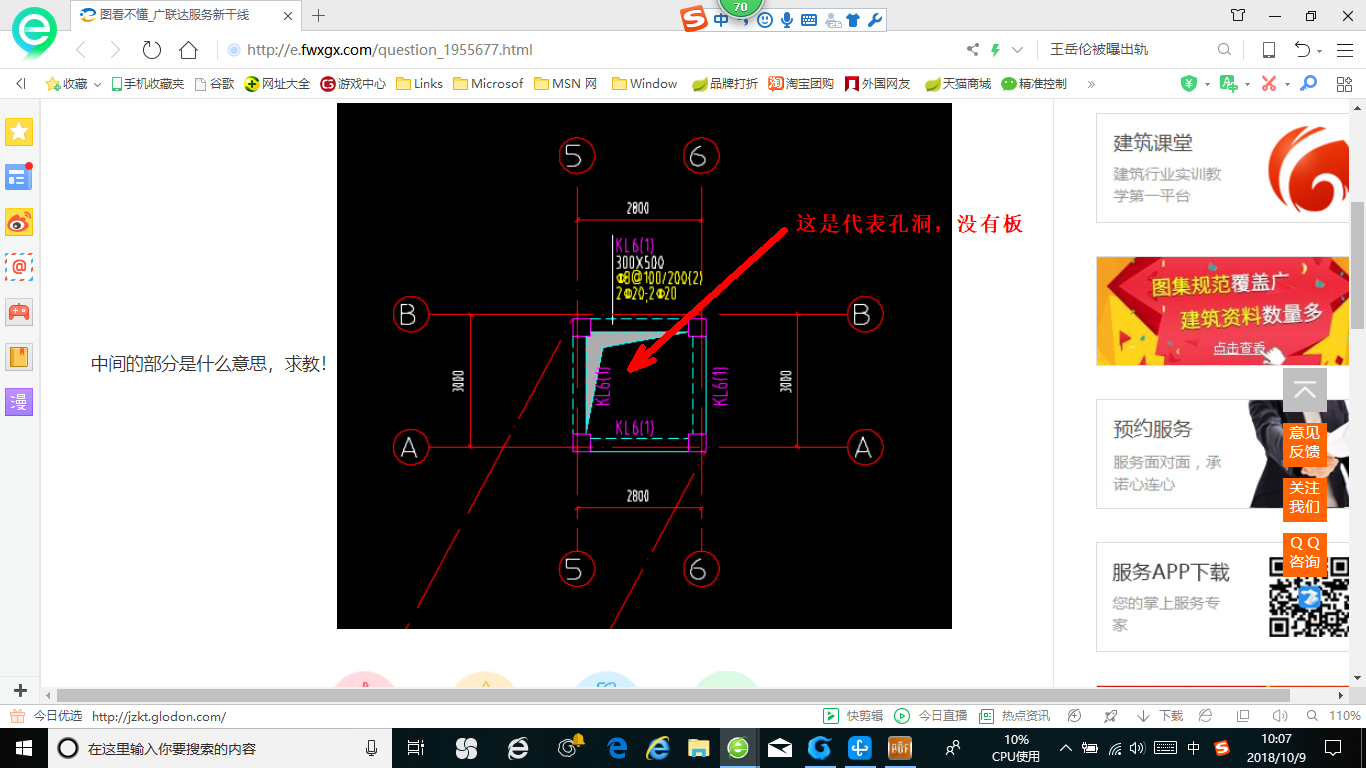Open the 手机收藏夹 bookmark

pyautogui.click(x=147, y=84)
